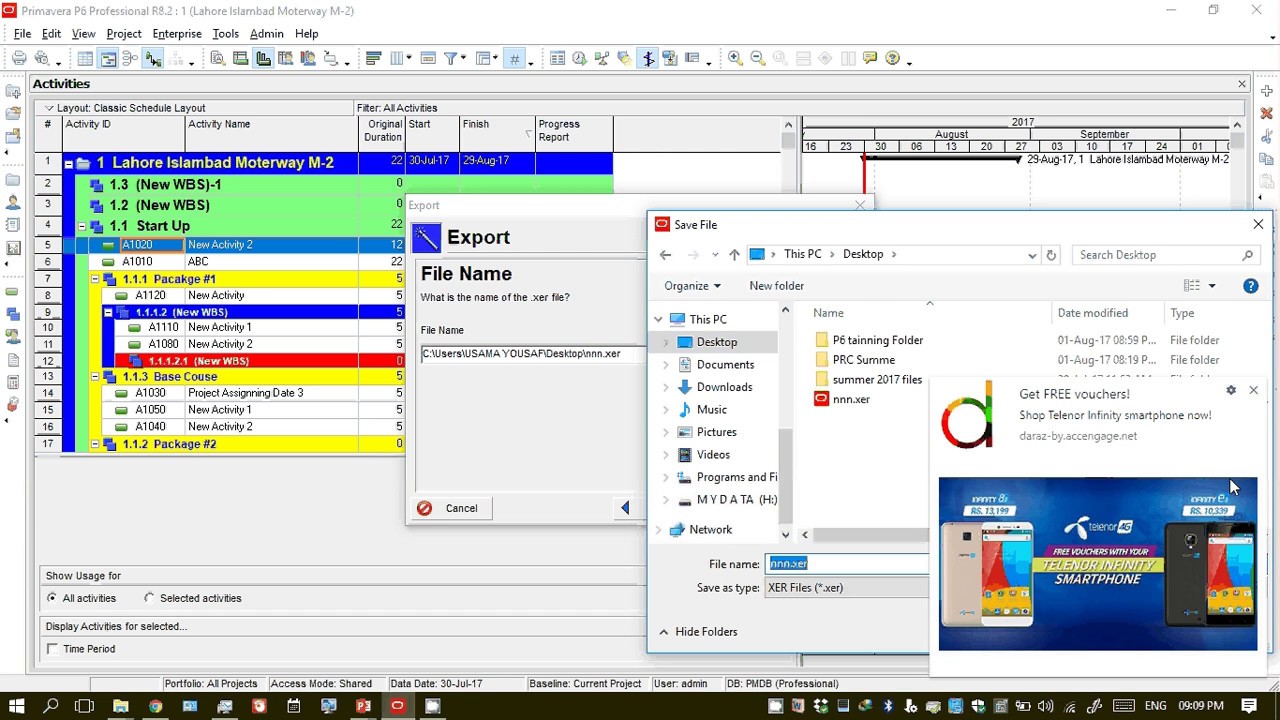Collapse the Lahore Islambad Moterway M-2 node
Image resolution: width=1280 pixels, height=720 pixels.
pyautogui.click(x=69, y=163)
